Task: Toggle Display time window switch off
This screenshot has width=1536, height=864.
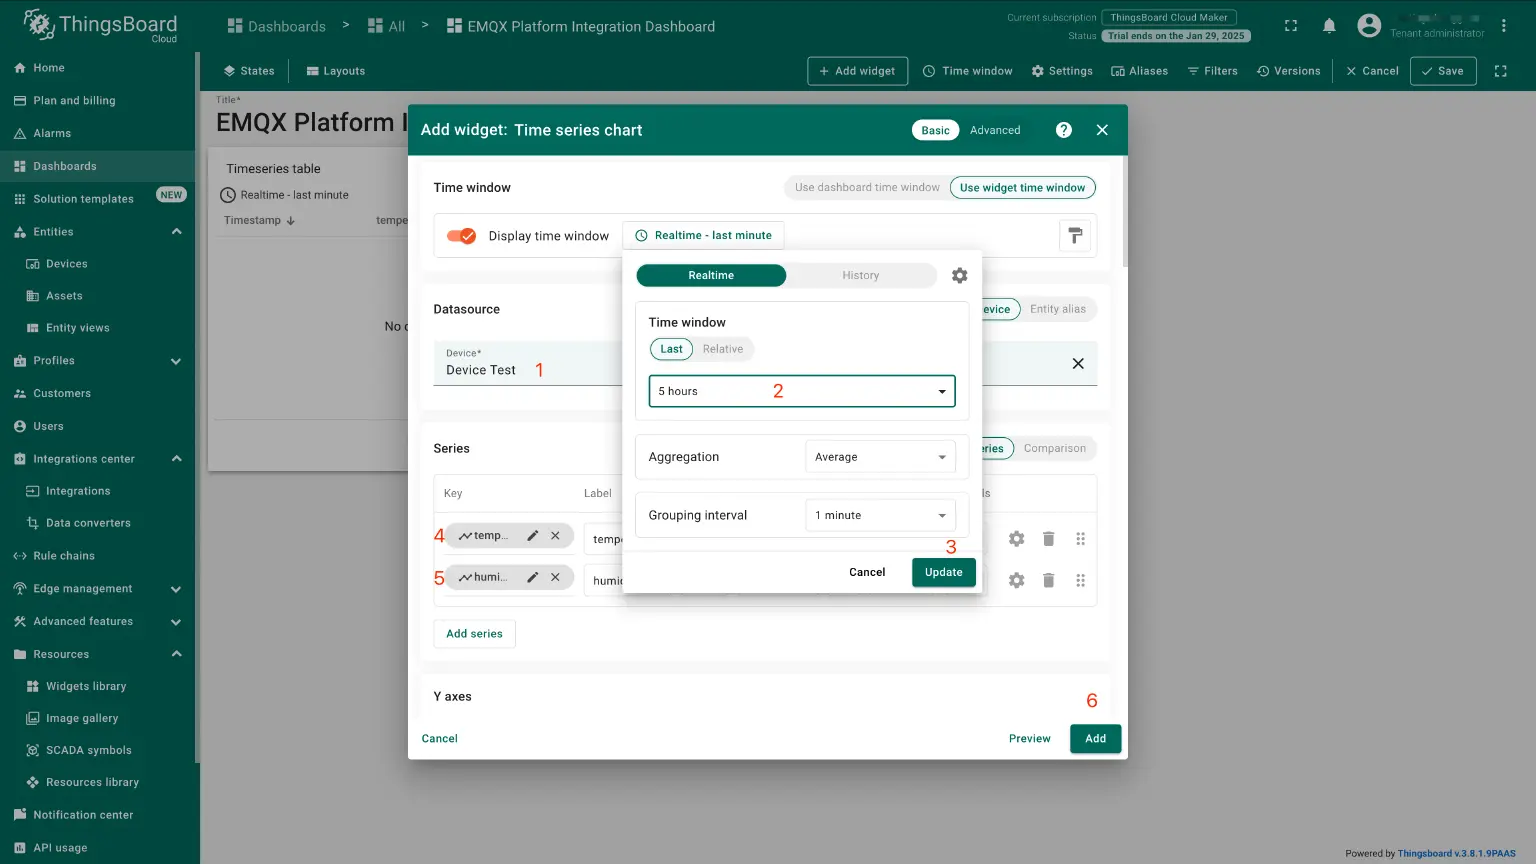Action: point(461,236)
